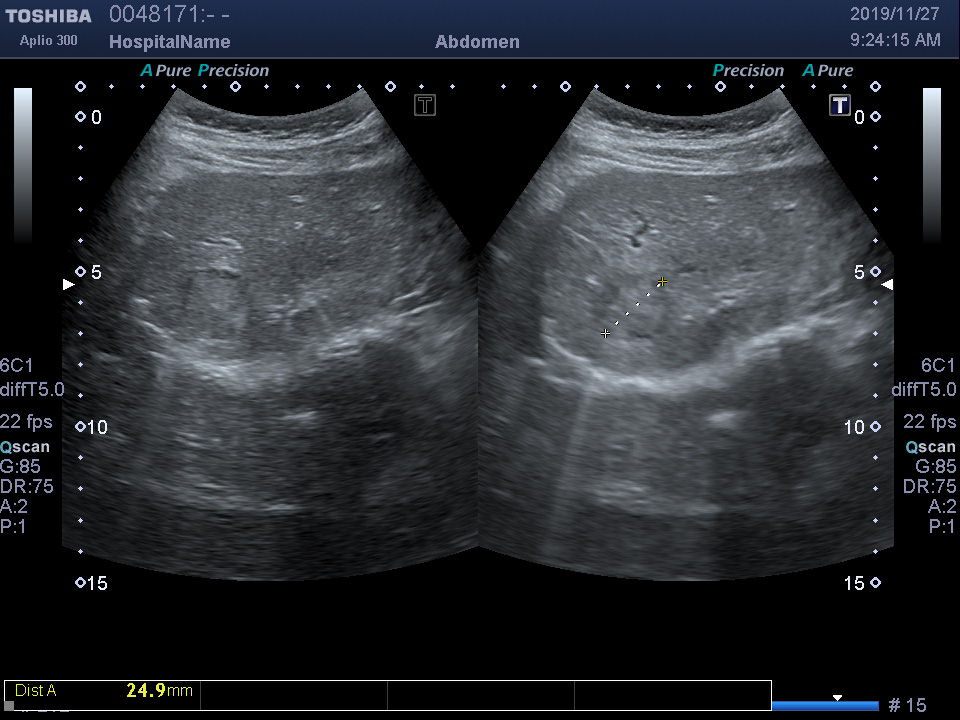Select the Dist A measurement cell
Screen dimensions: 960x720
[x=104, y=691]
